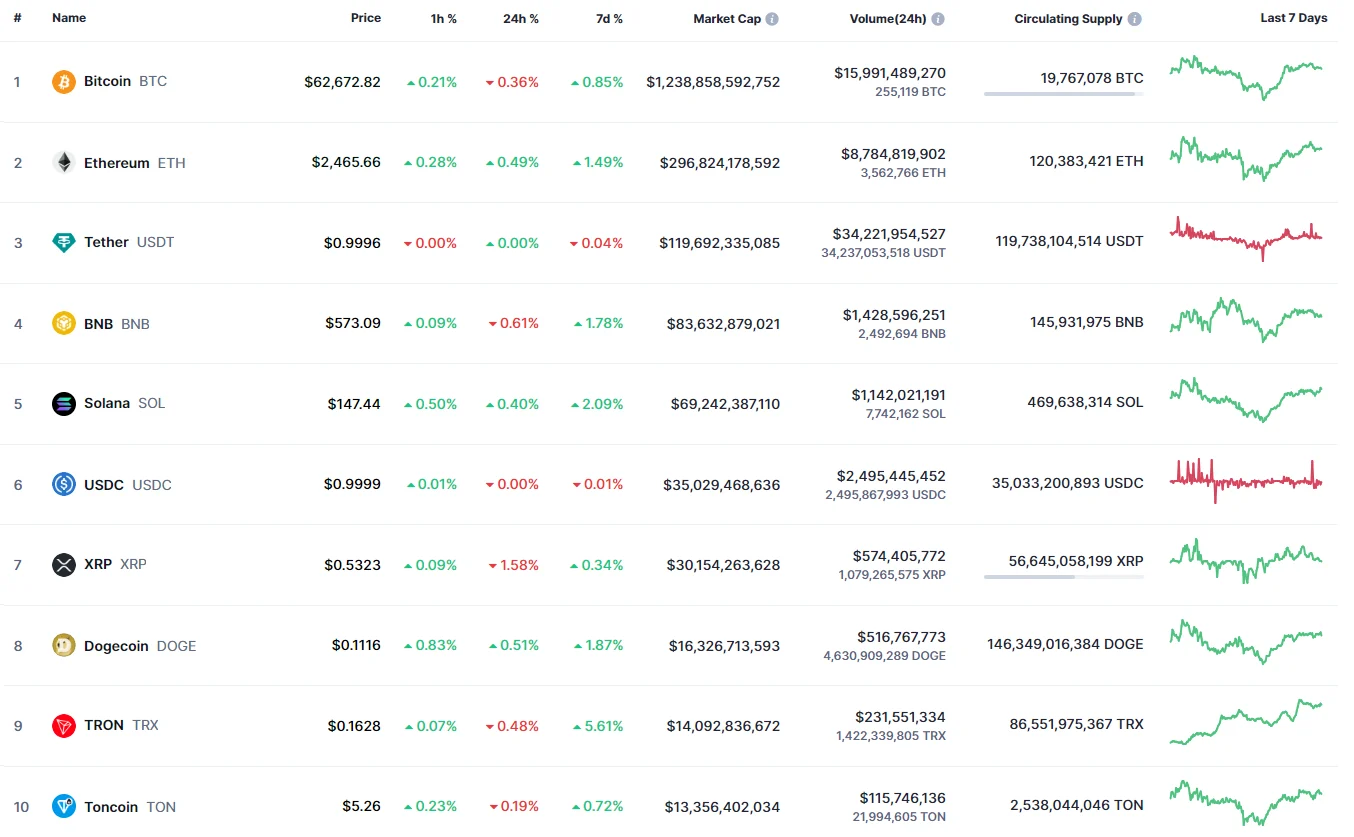Click Bitcoin circulating supply progress bar

[x=1063, y=94]
